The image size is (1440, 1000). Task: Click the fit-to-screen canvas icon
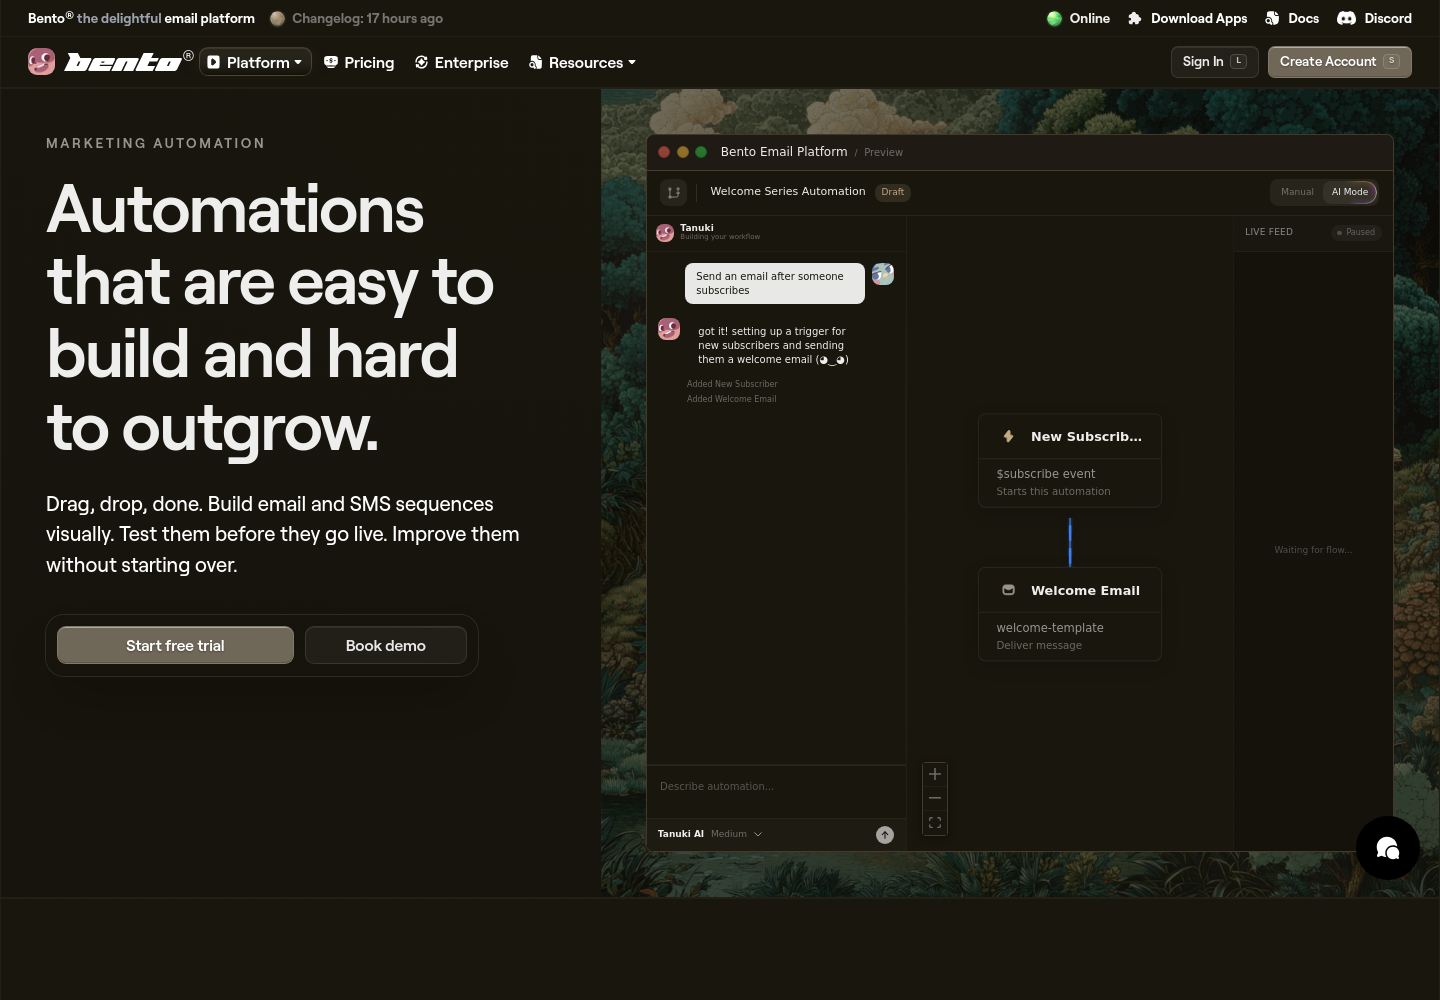[935, 823]
